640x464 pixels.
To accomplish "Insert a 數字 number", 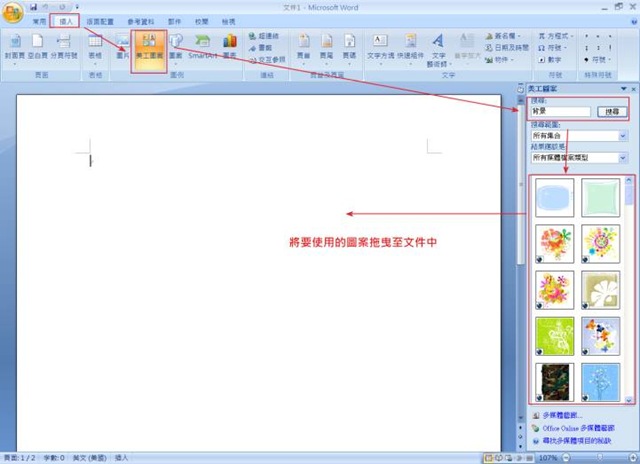I will tap(550, 60).
